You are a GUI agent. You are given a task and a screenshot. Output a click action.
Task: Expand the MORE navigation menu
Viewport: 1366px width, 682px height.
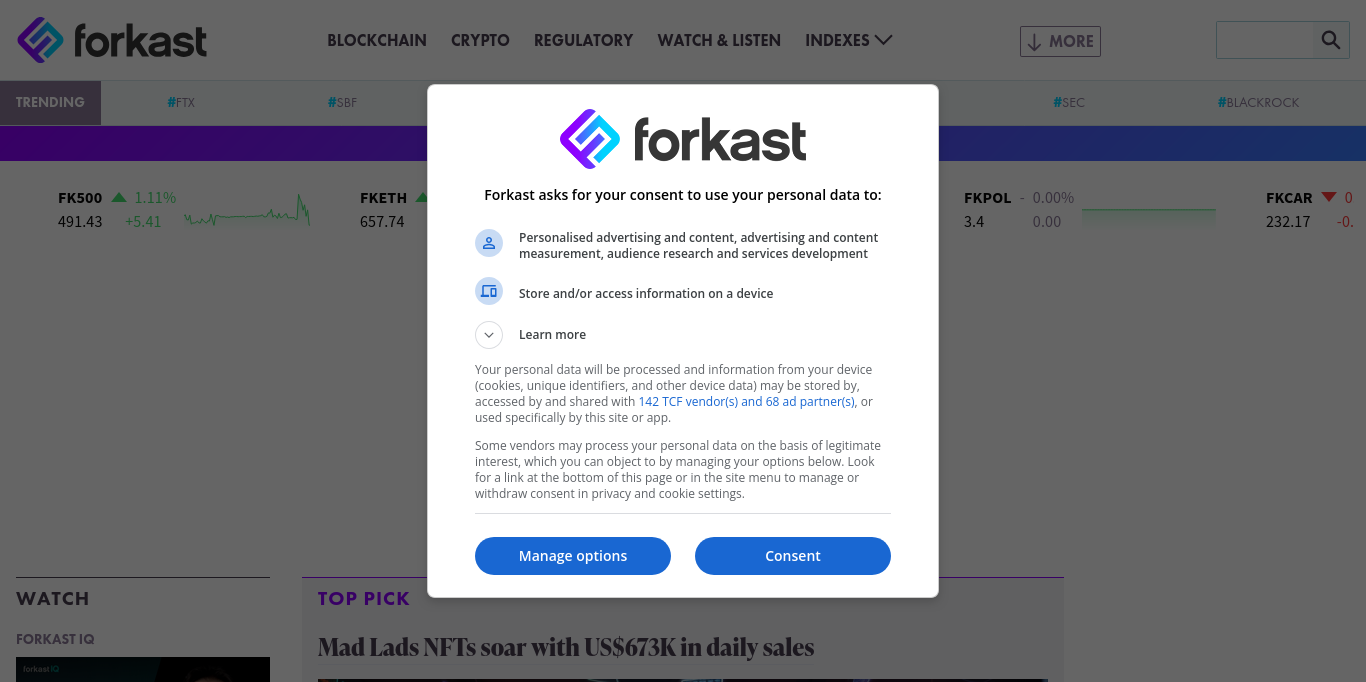[x=1060, y=41]
